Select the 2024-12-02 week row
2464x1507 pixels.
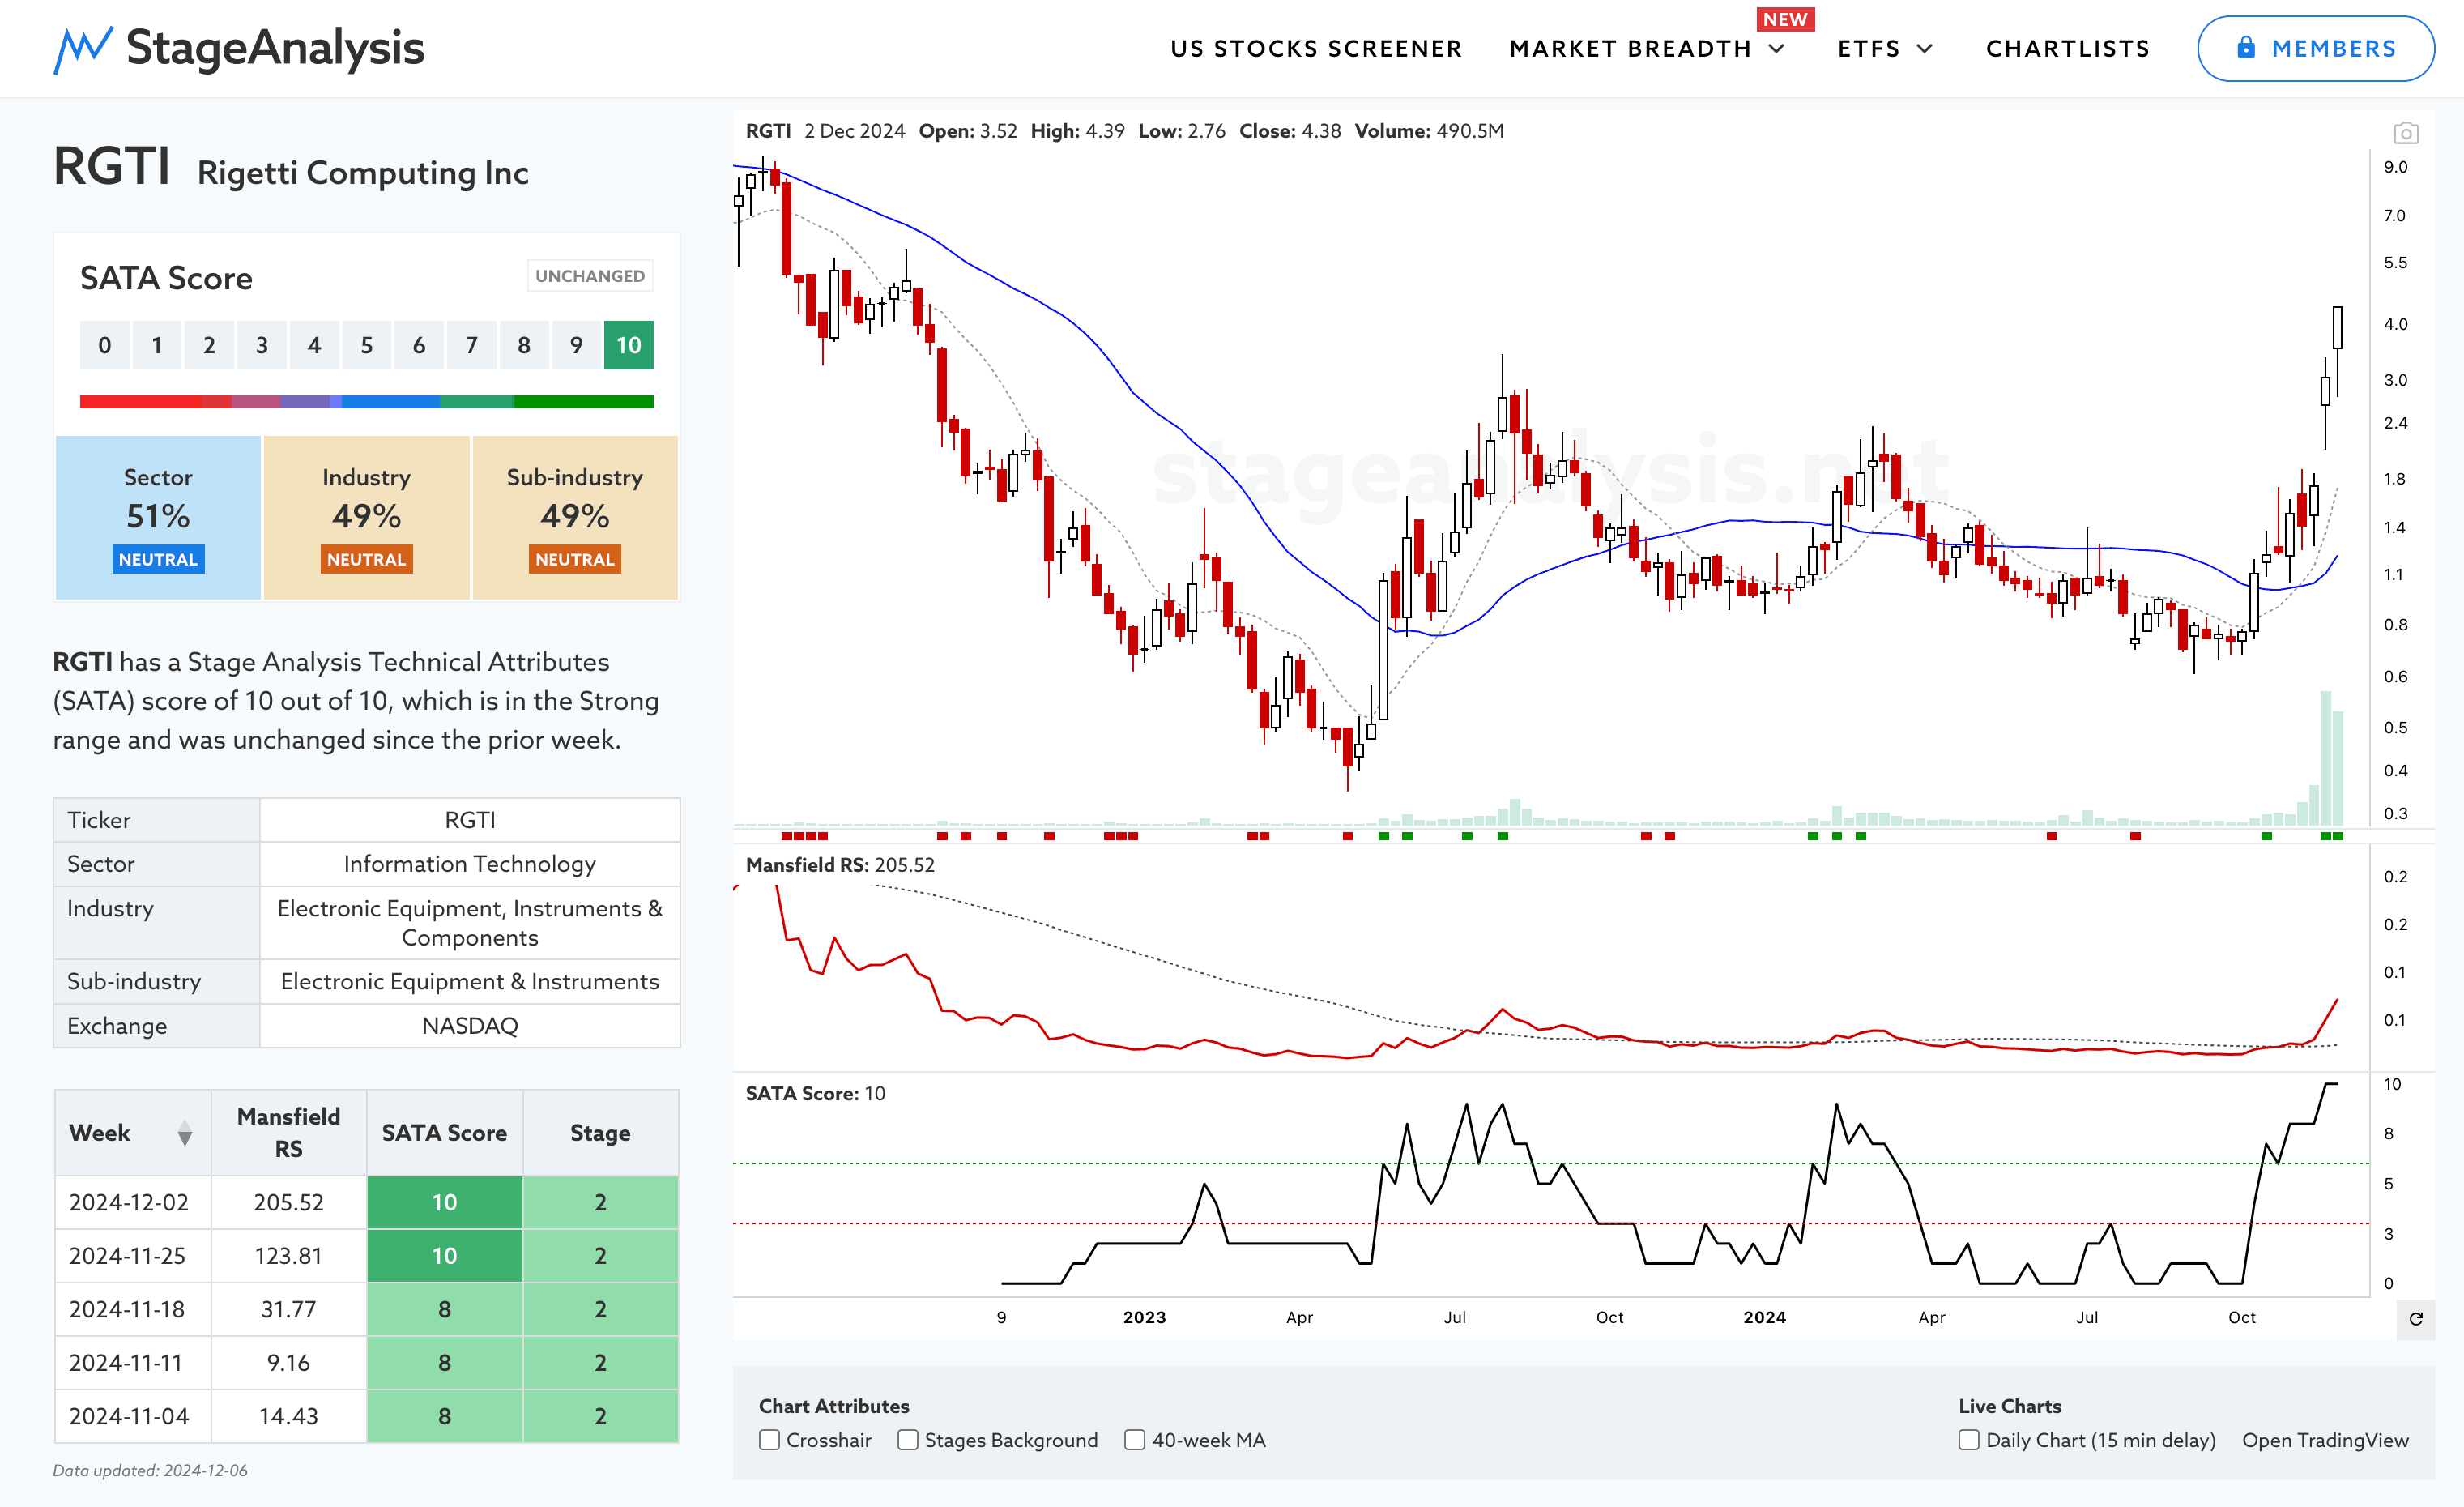[366, 1202]
